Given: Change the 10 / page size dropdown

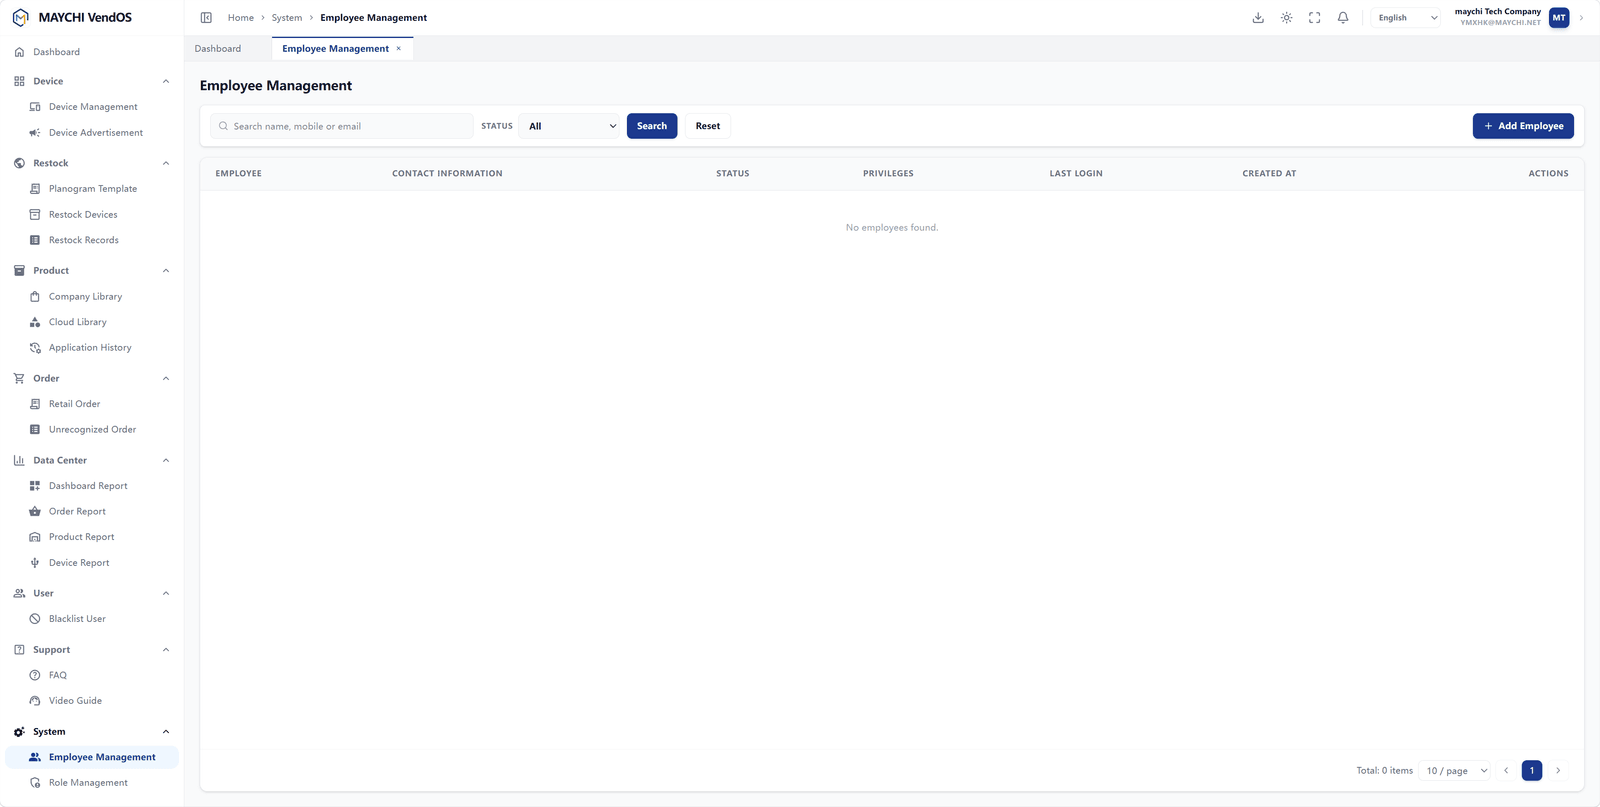Looking at the screenshot, I should 1456,771.
